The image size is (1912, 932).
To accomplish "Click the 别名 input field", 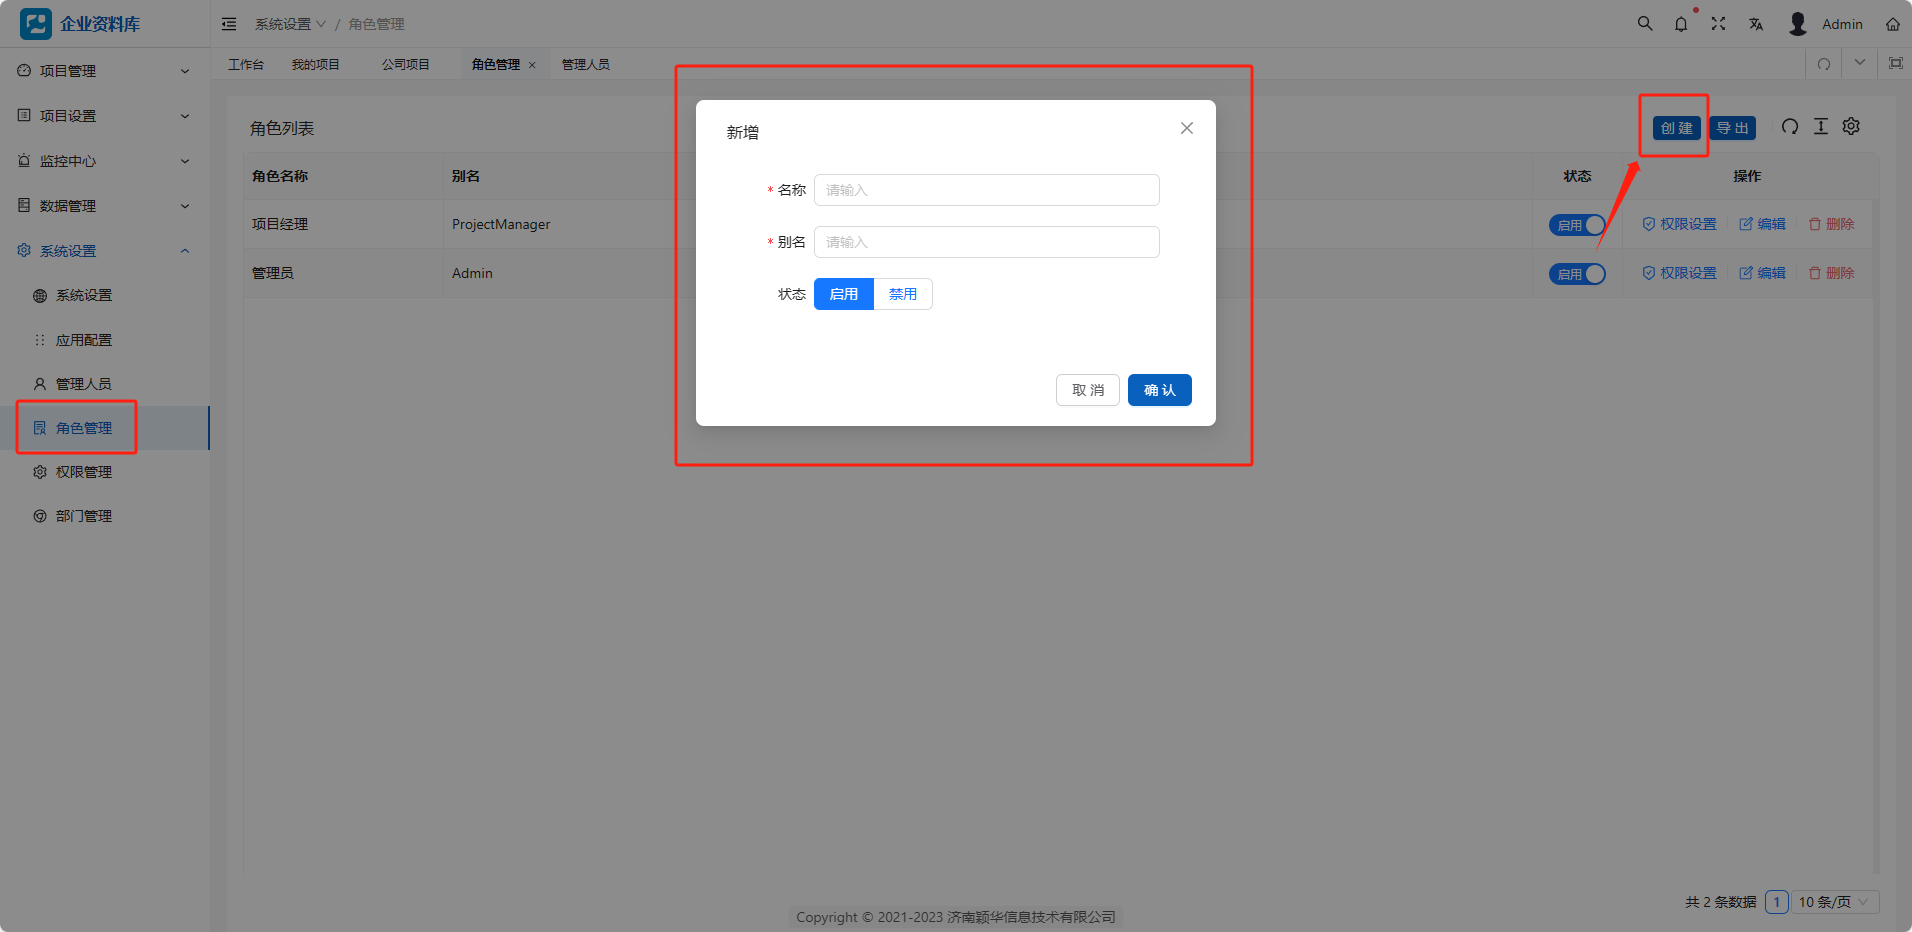I will click(987, 242).
